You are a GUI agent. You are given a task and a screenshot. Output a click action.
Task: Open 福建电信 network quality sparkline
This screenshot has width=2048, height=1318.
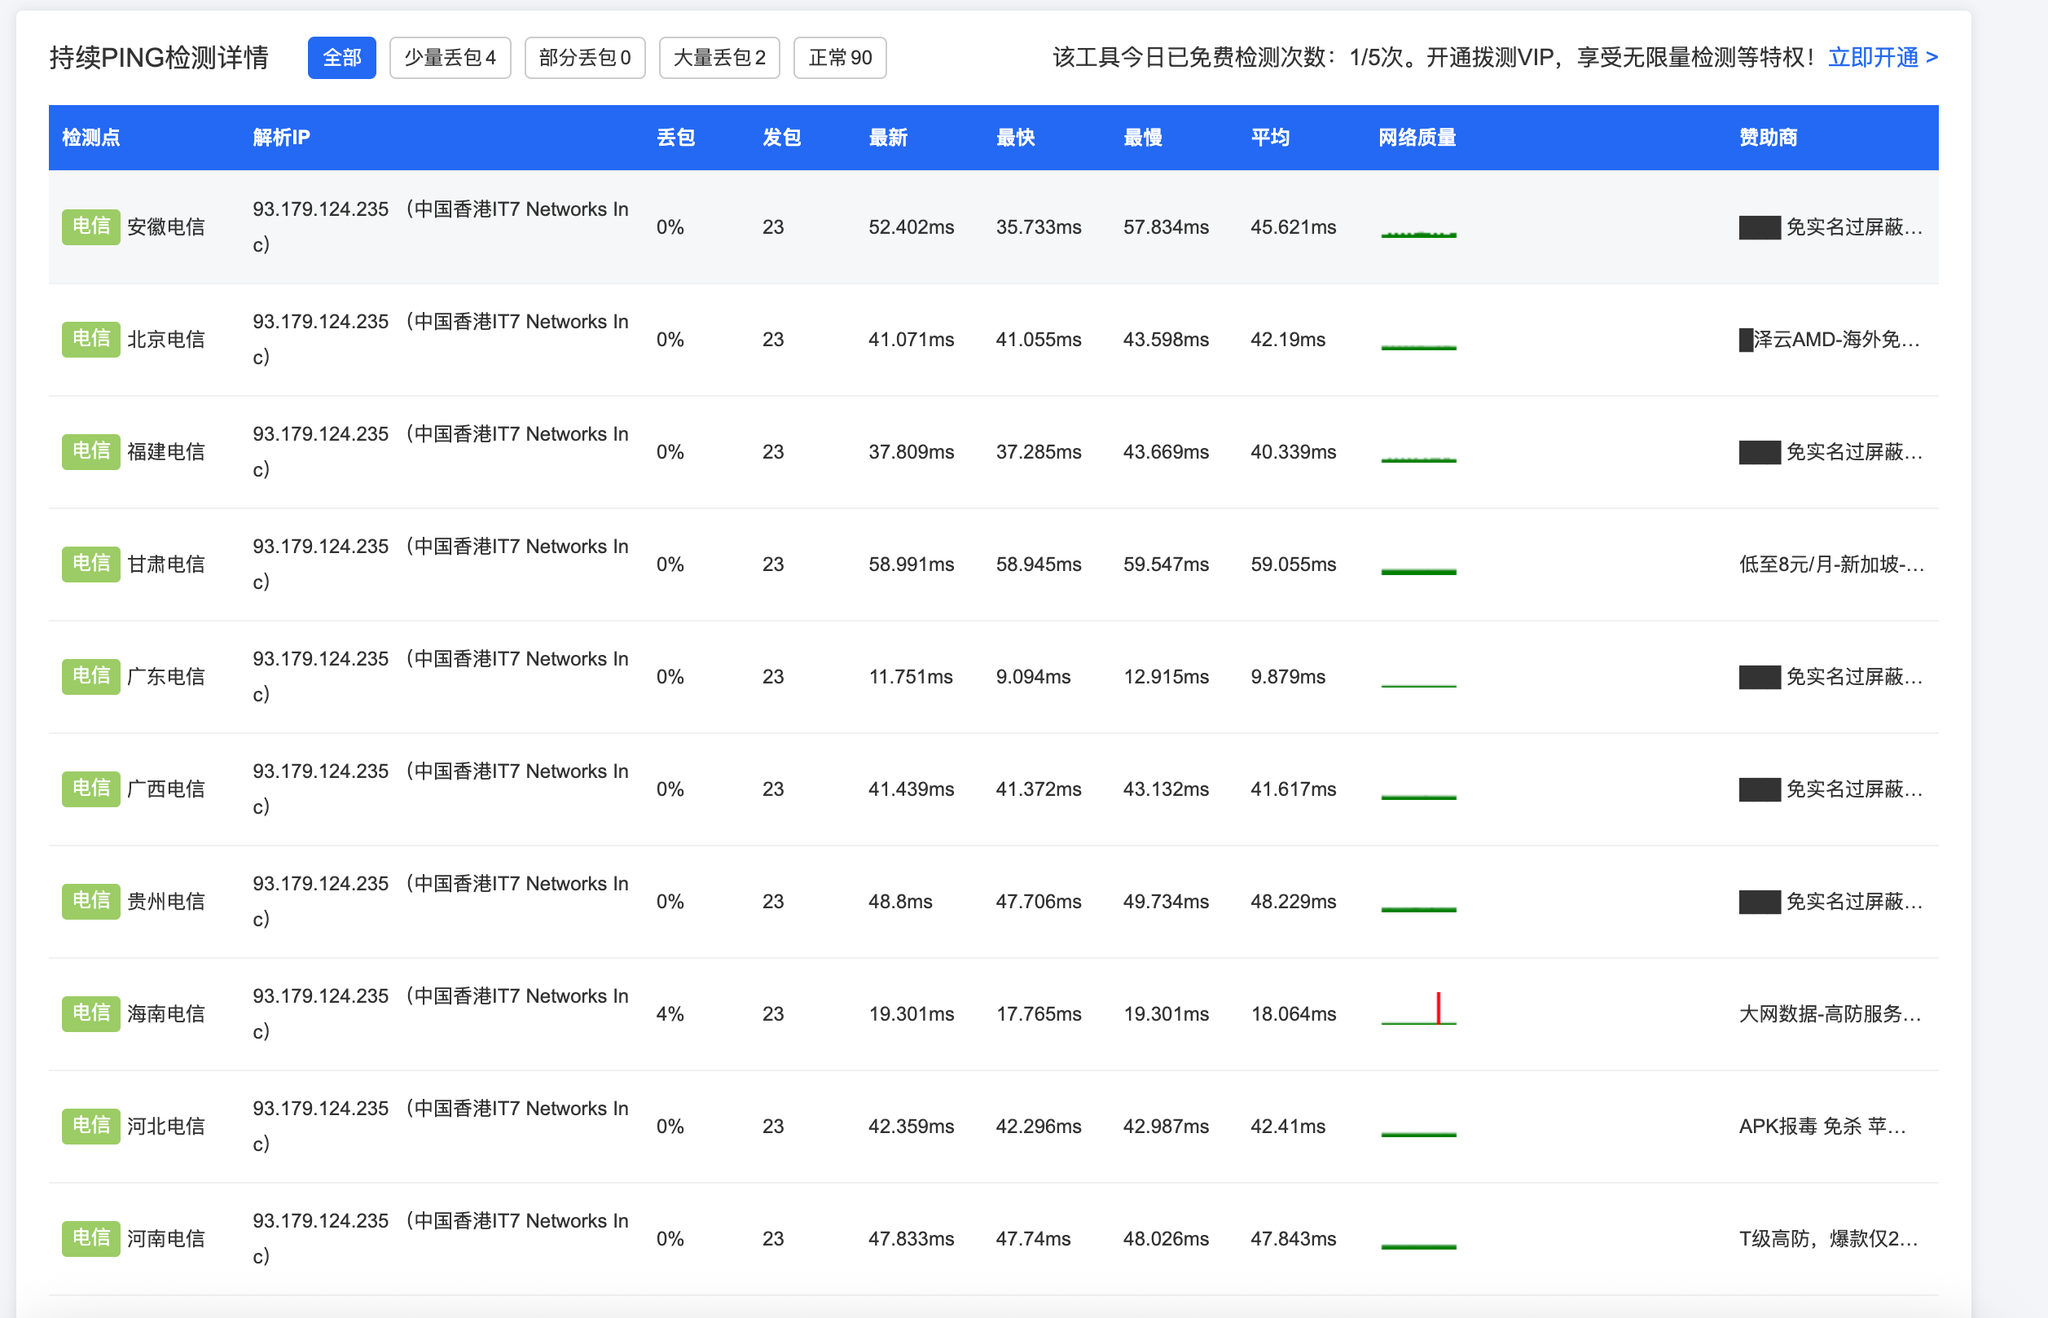click(x=1418, y=458)
